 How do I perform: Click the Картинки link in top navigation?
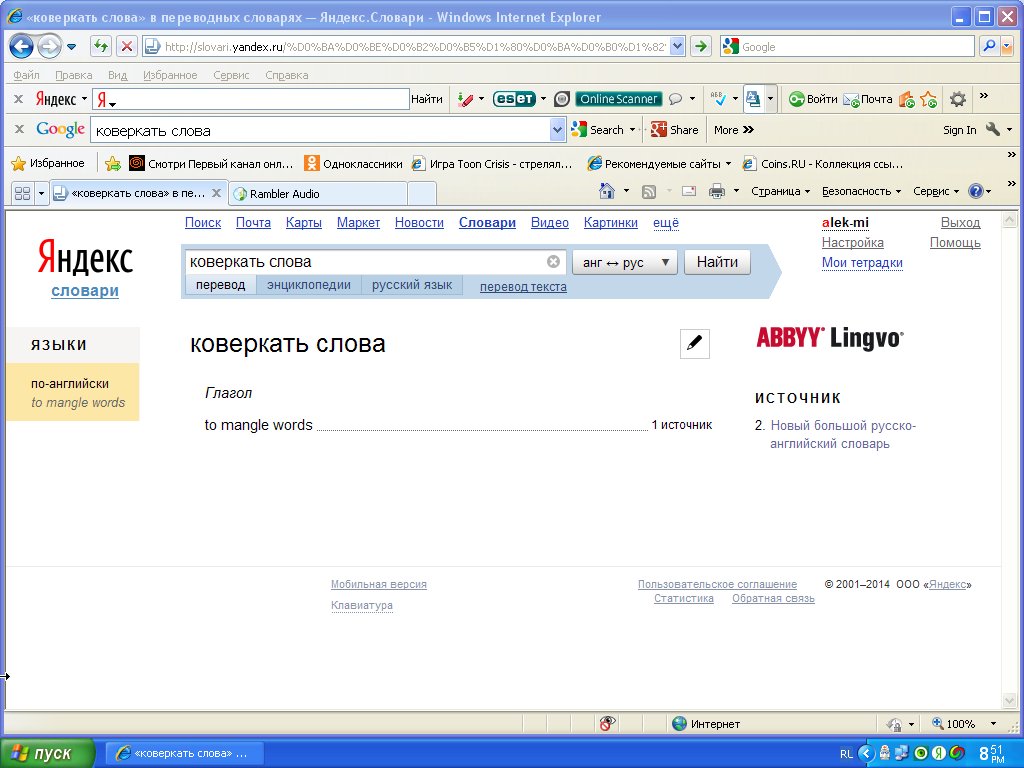[x=611, y=223]
